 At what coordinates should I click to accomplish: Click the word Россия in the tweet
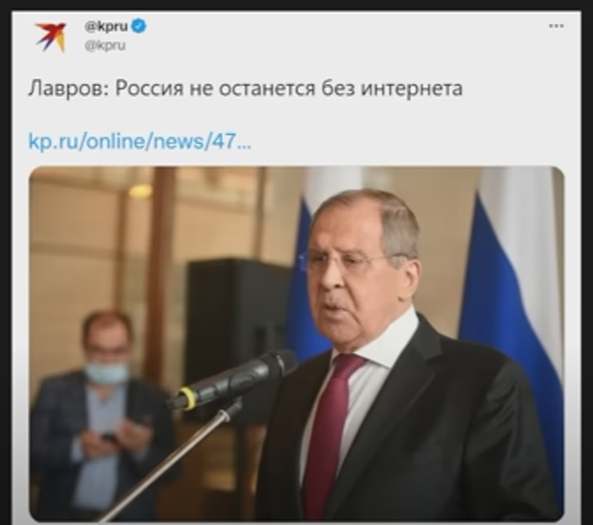[x=149, y=89]
